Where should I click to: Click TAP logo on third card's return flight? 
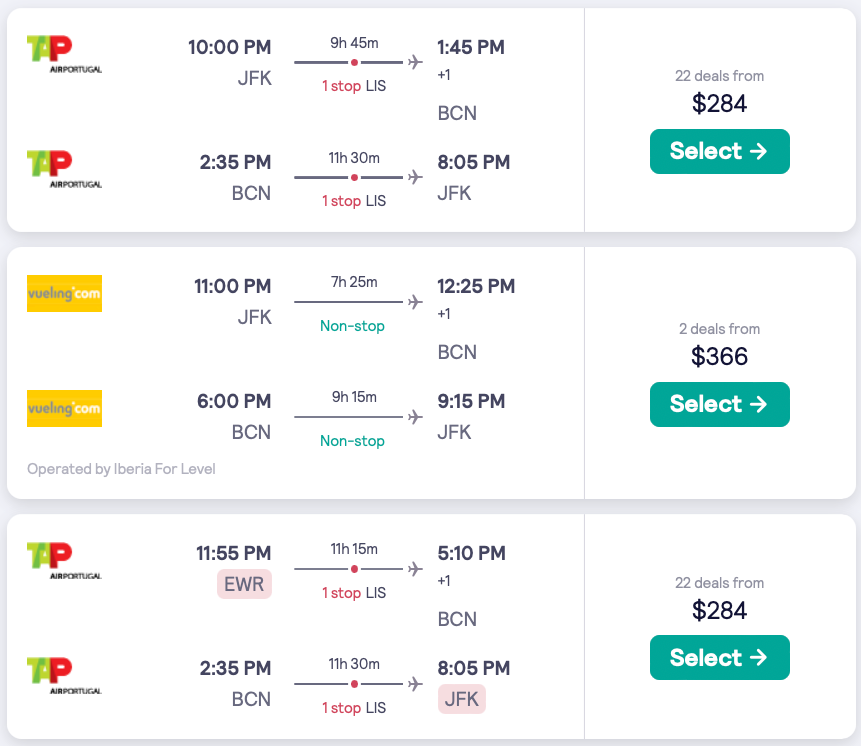point(64,675)
